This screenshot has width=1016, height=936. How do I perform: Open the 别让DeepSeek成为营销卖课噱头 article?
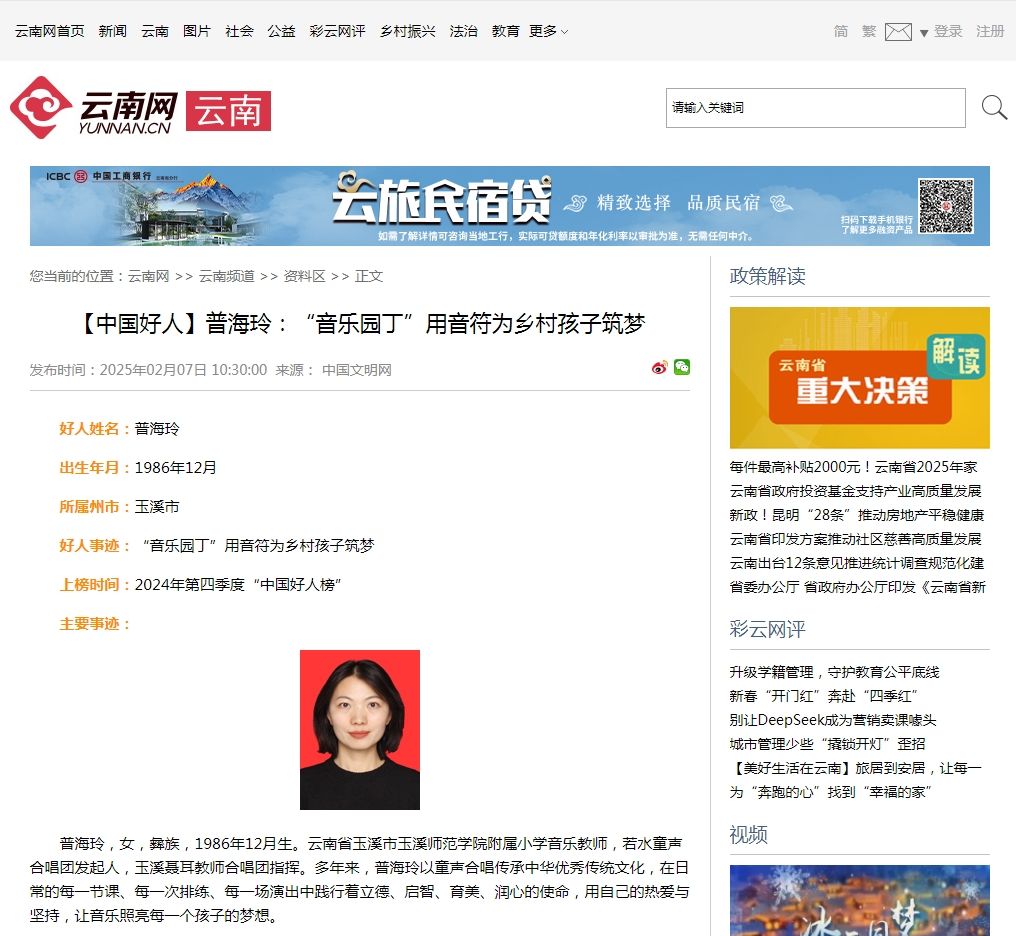click(832, 720)
